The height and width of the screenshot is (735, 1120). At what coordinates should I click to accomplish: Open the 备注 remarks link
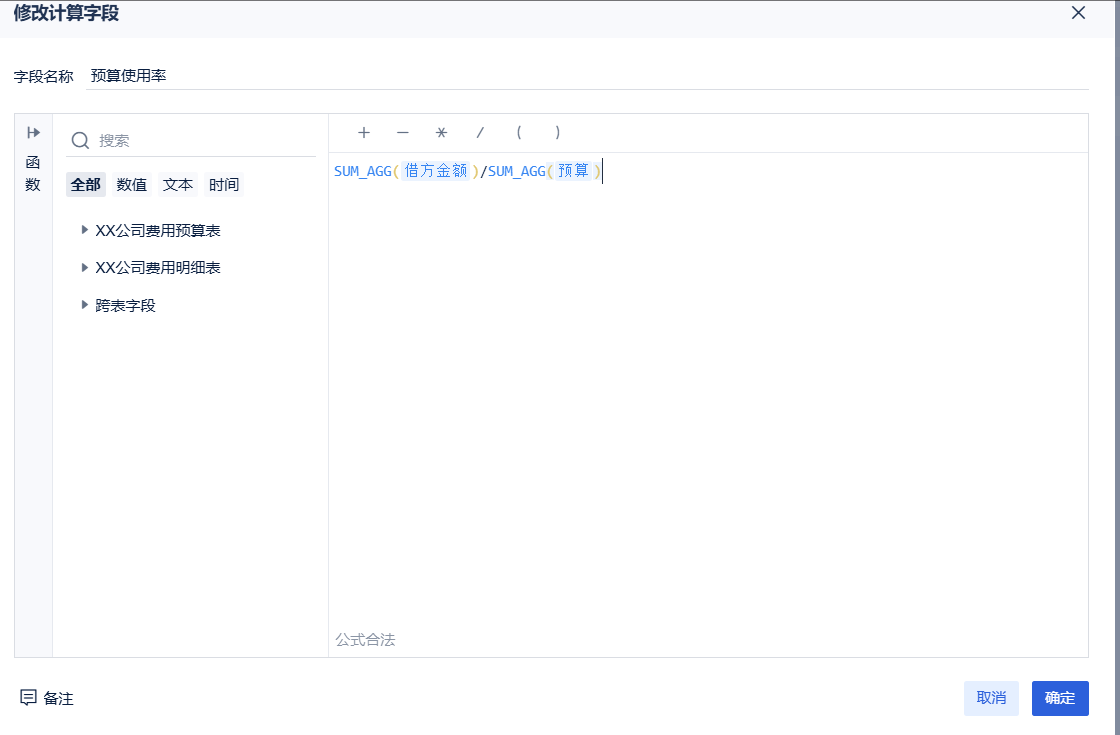click(59, 699)
